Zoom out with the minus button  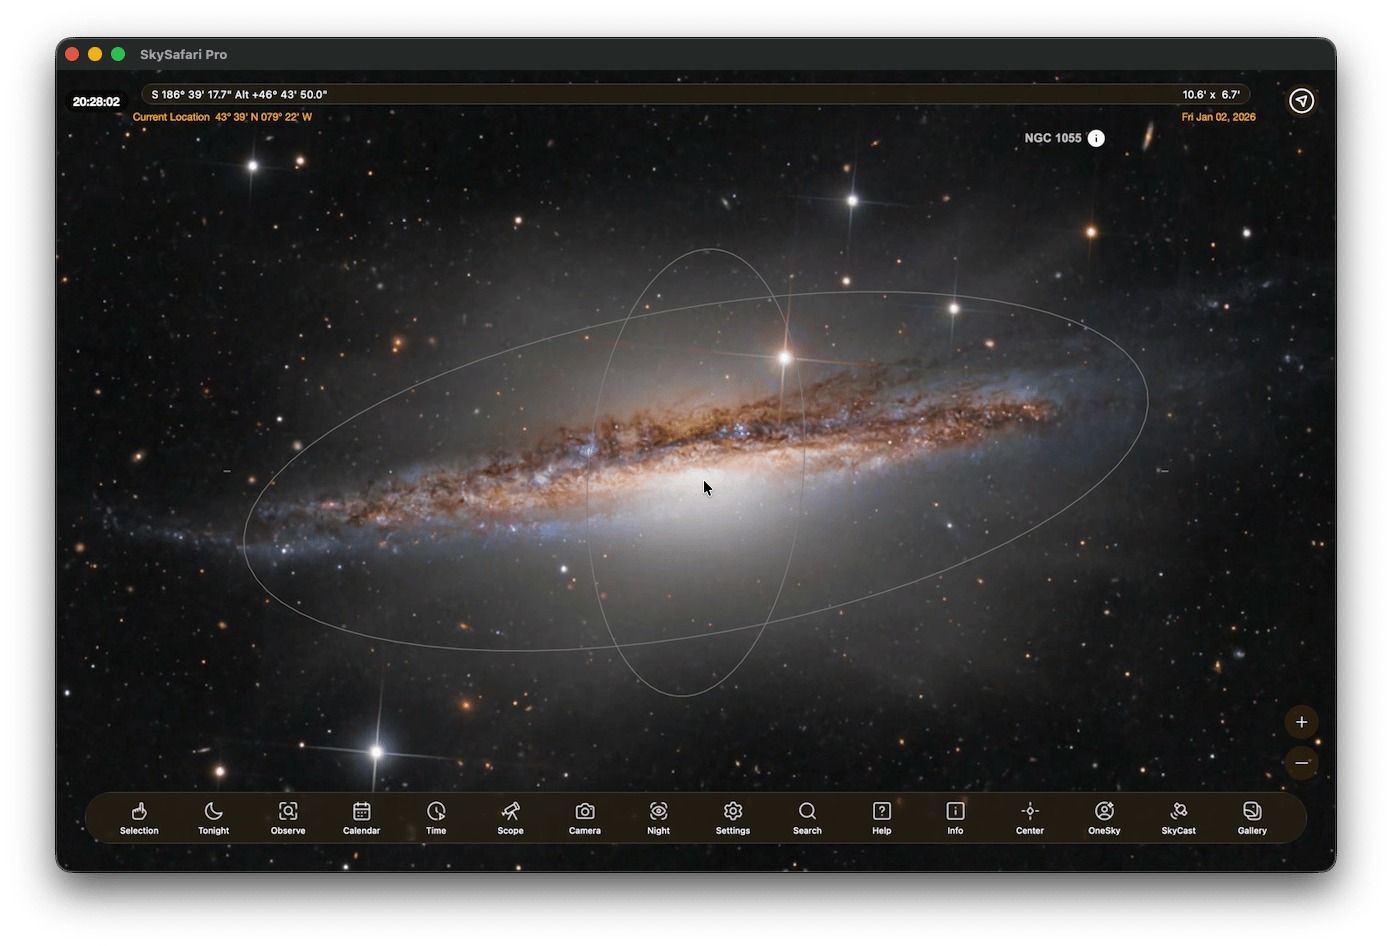click(x=1301, y=763)
